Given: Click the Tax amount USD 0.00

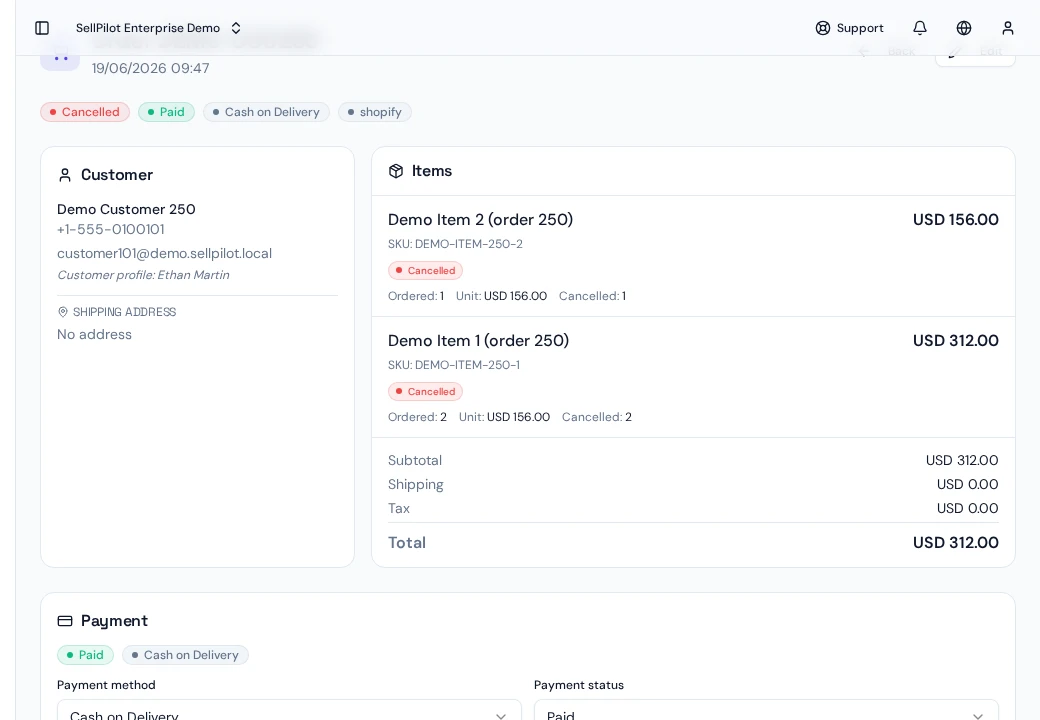Looking at the screenshot, I should pos(967,509).
